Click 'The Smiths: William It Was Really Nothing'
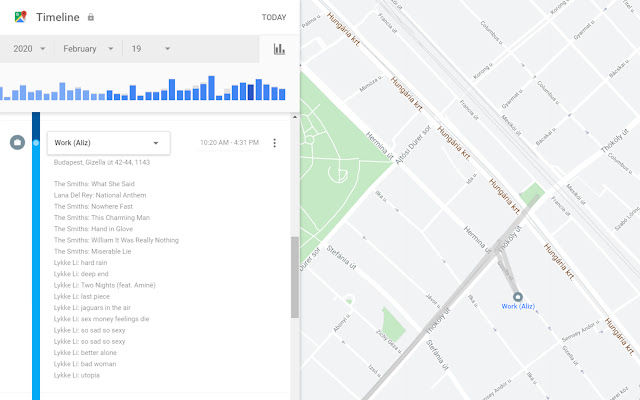Screen dimensions: 640x400 tap(116, 240)
